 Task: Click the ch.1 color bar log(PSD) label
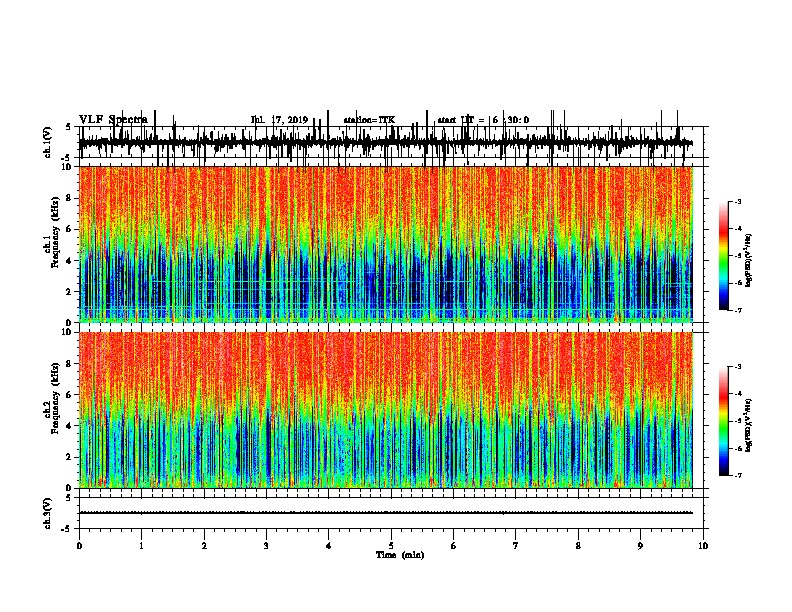point(748,260)
